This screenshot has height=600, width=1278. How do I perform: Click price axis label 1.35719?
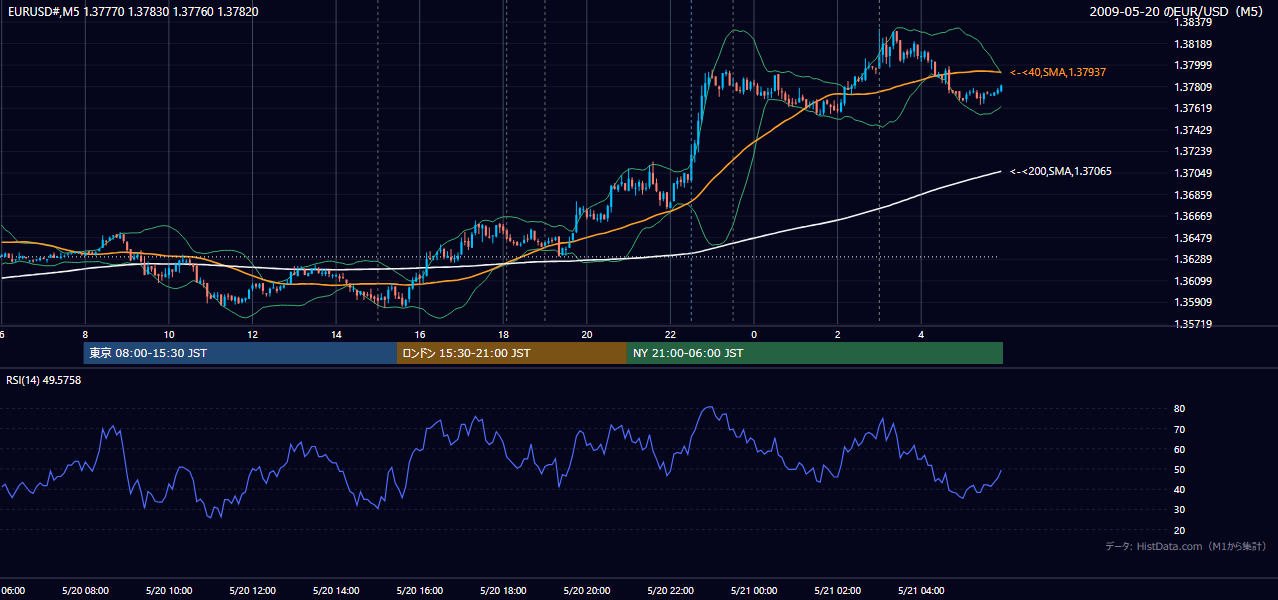(x=1193, y=324)
